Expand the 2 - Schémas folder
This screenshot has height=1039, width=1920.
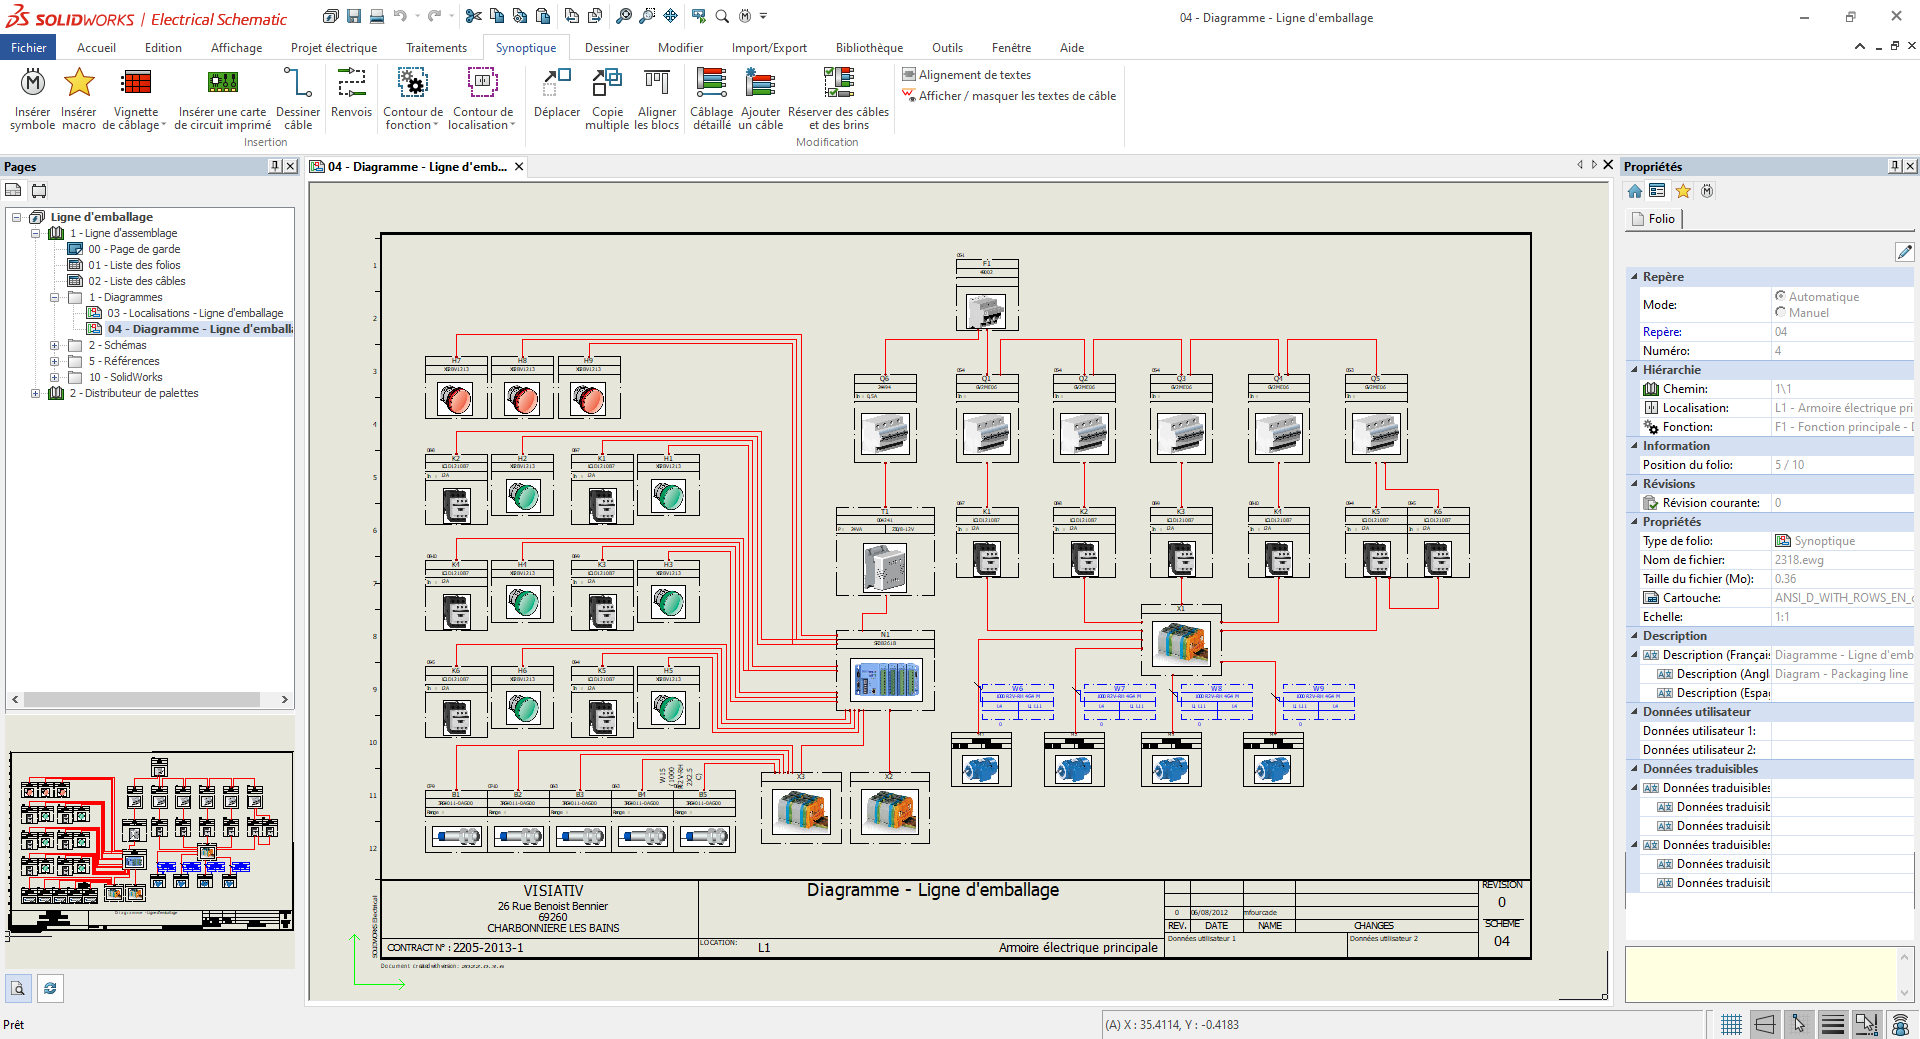coord(55,345)
